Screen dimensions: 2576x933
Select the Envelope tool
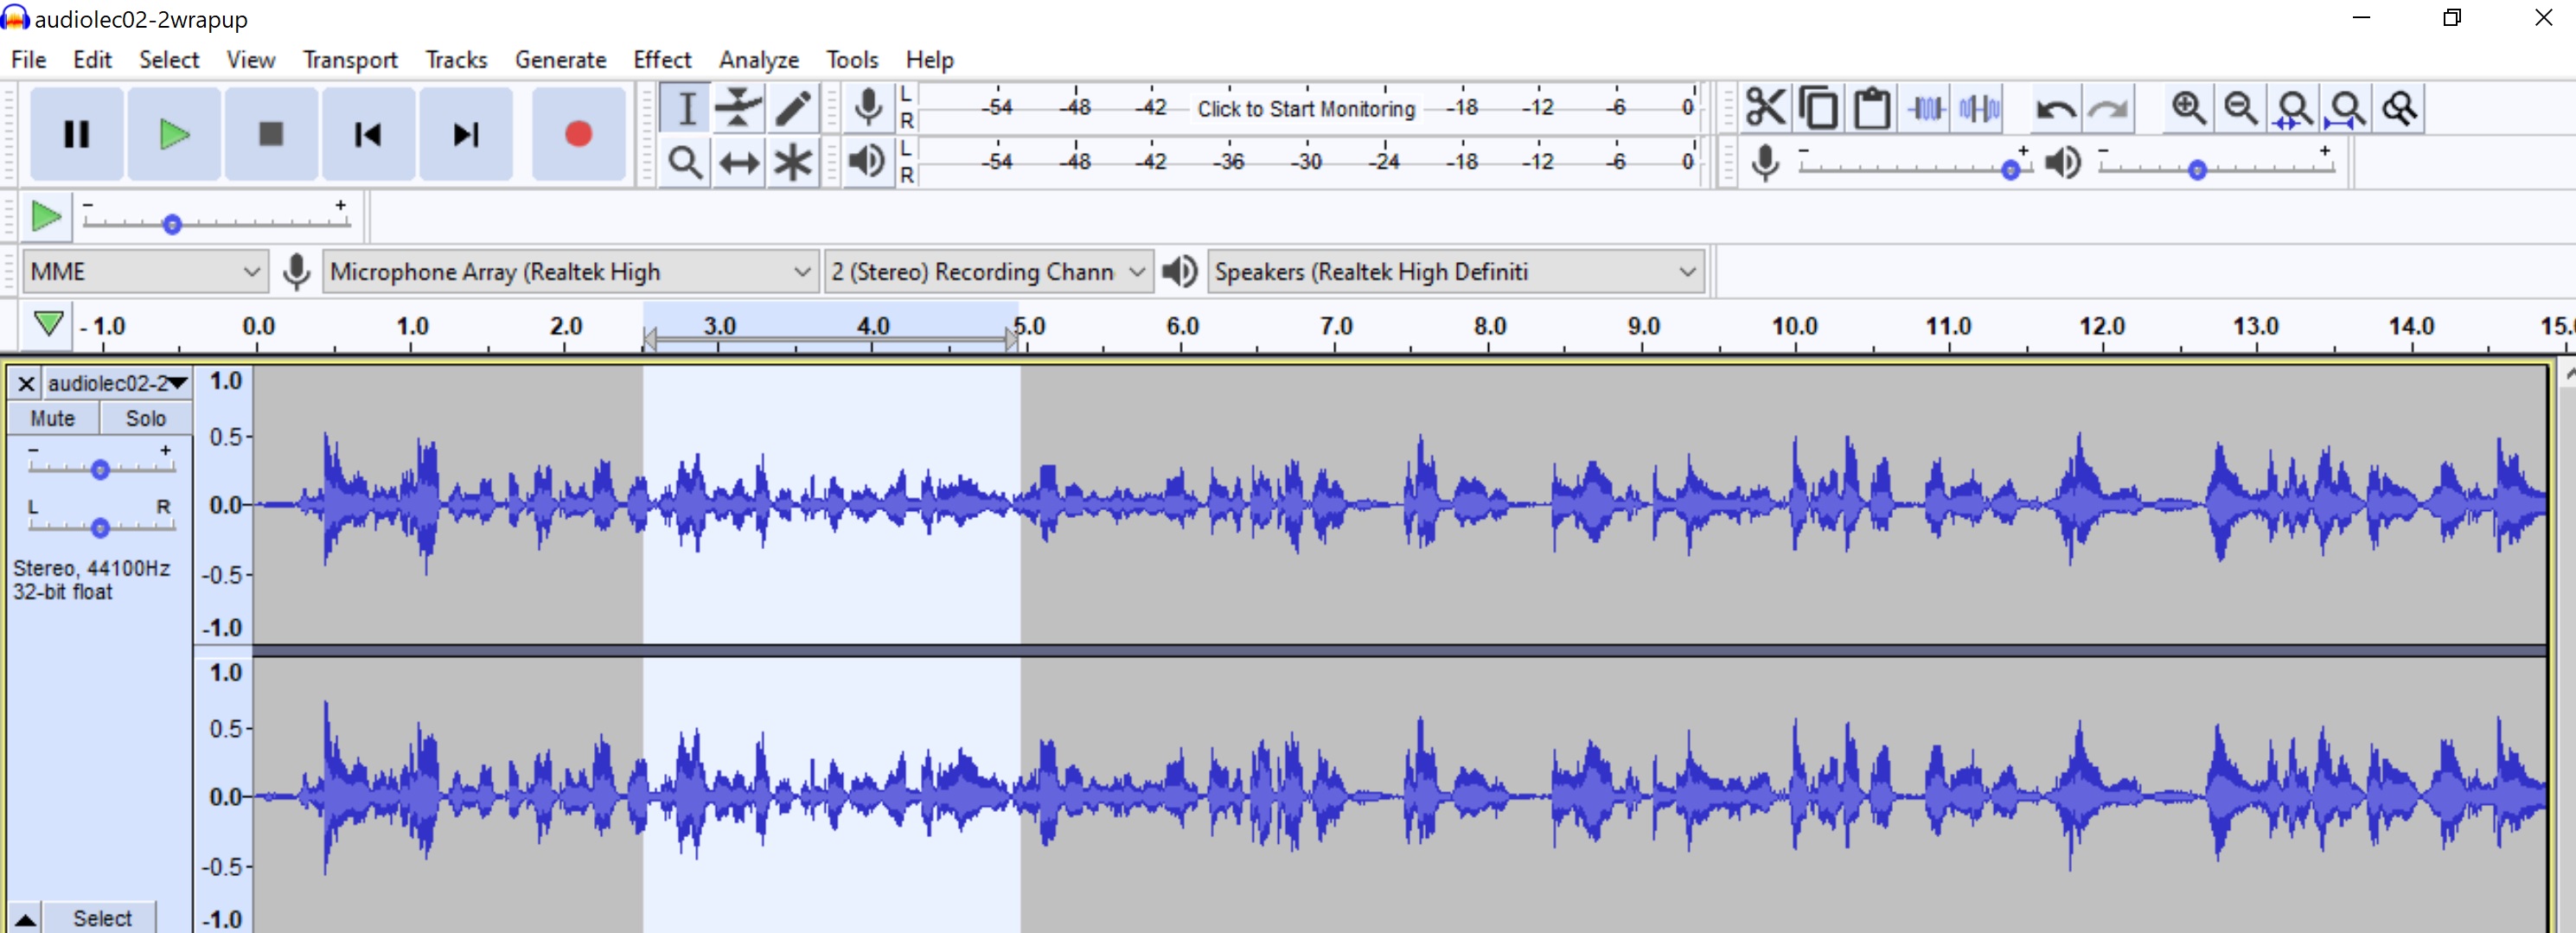coord(739,108)
